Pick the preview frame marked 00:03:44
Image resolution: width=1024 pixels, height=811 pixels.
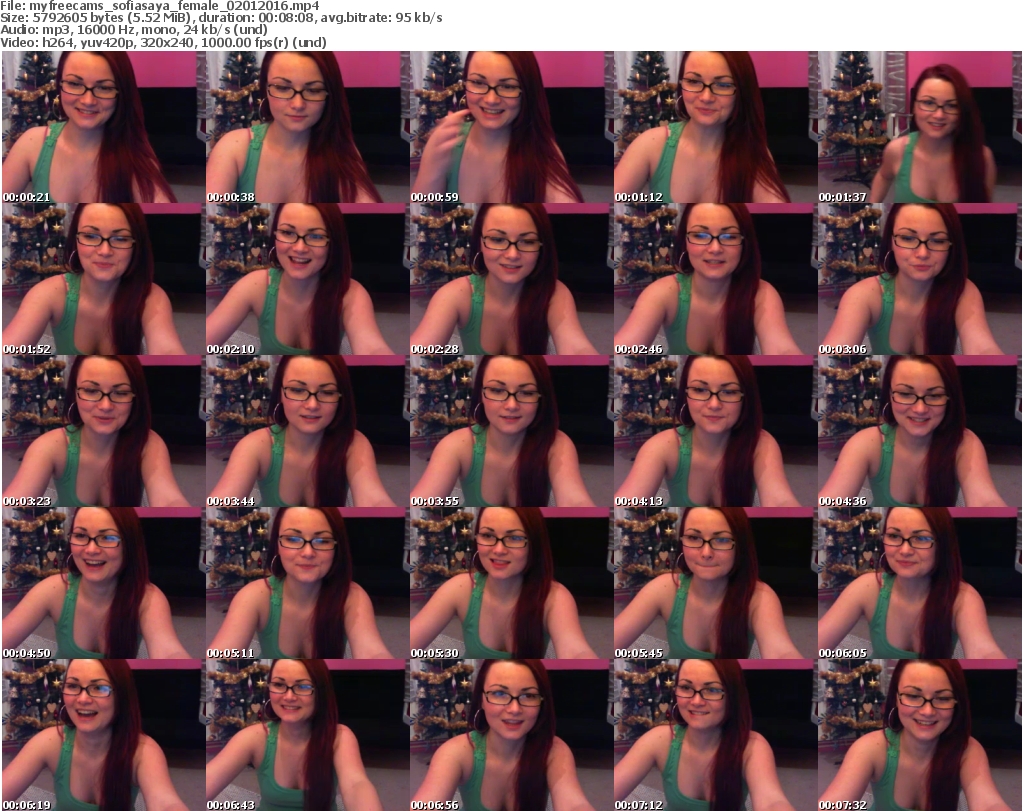pos(308,431)
